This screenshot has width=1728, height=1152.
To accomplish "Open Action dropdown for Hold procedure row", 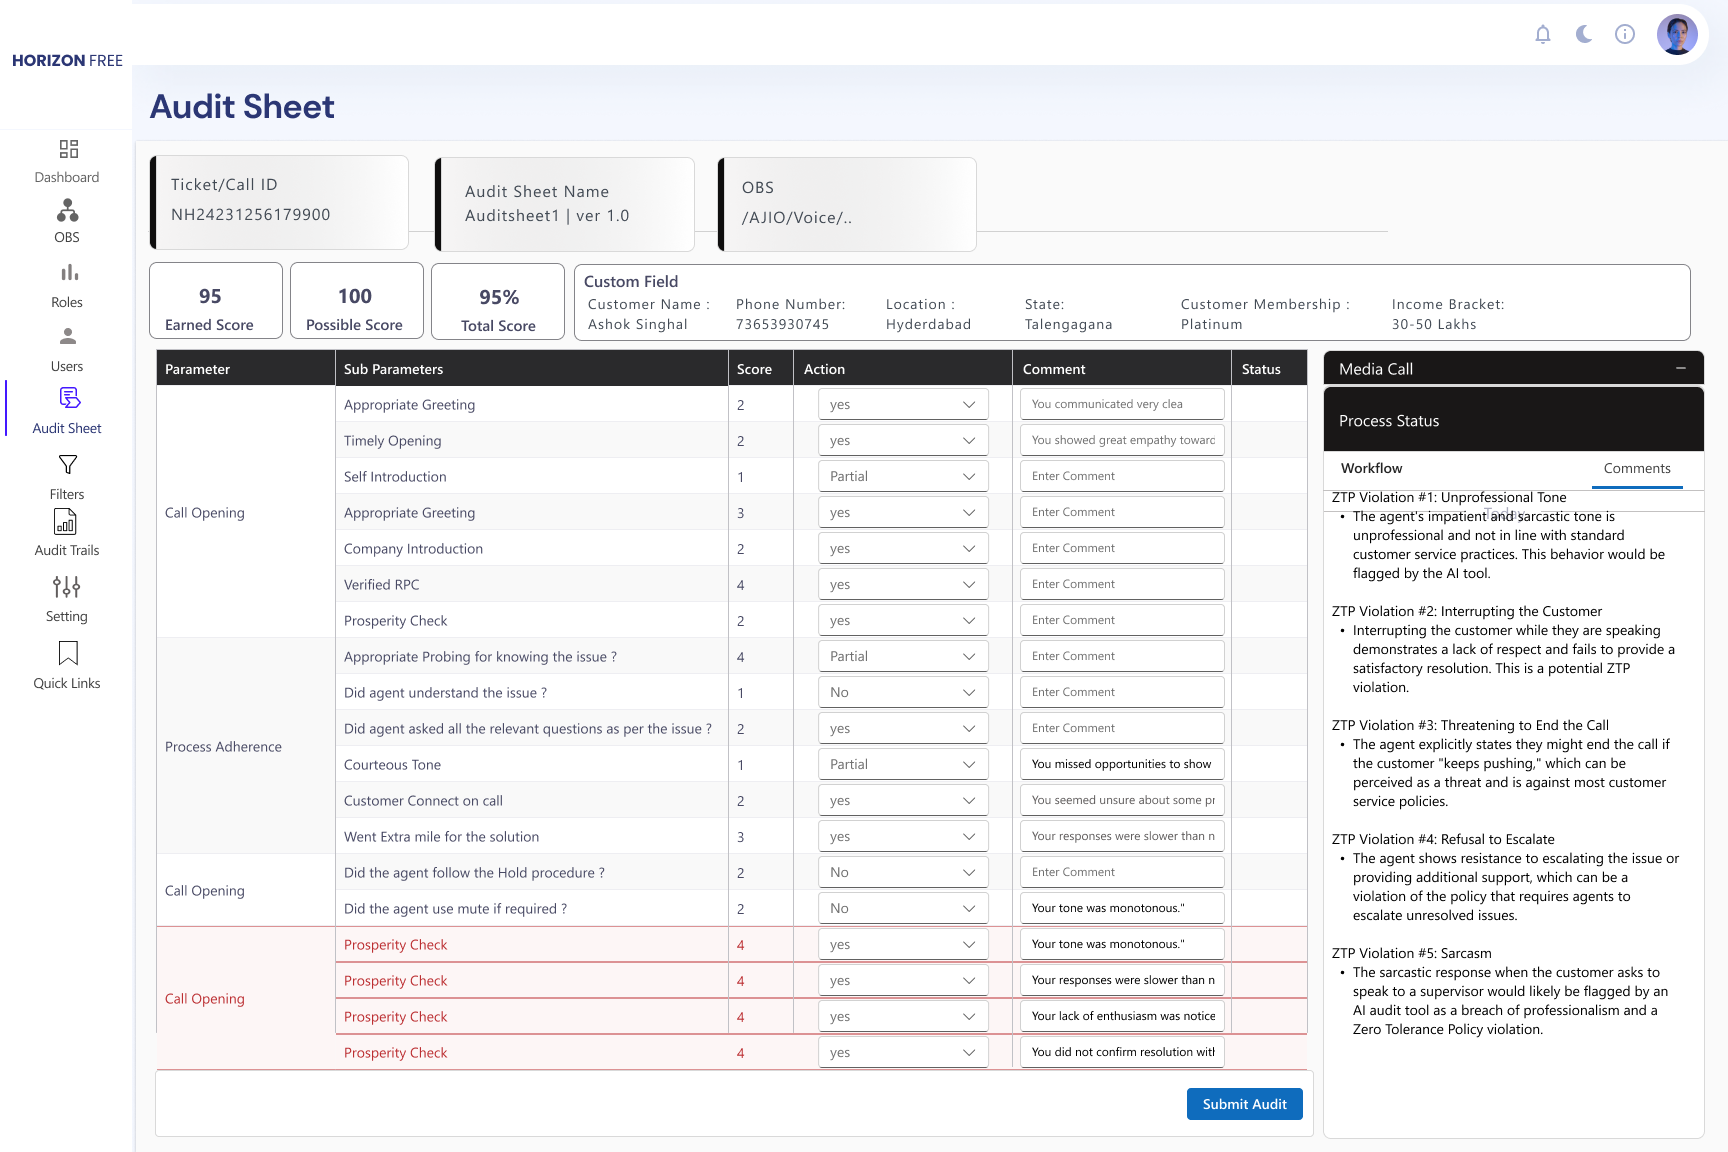I will pos(902,873).
